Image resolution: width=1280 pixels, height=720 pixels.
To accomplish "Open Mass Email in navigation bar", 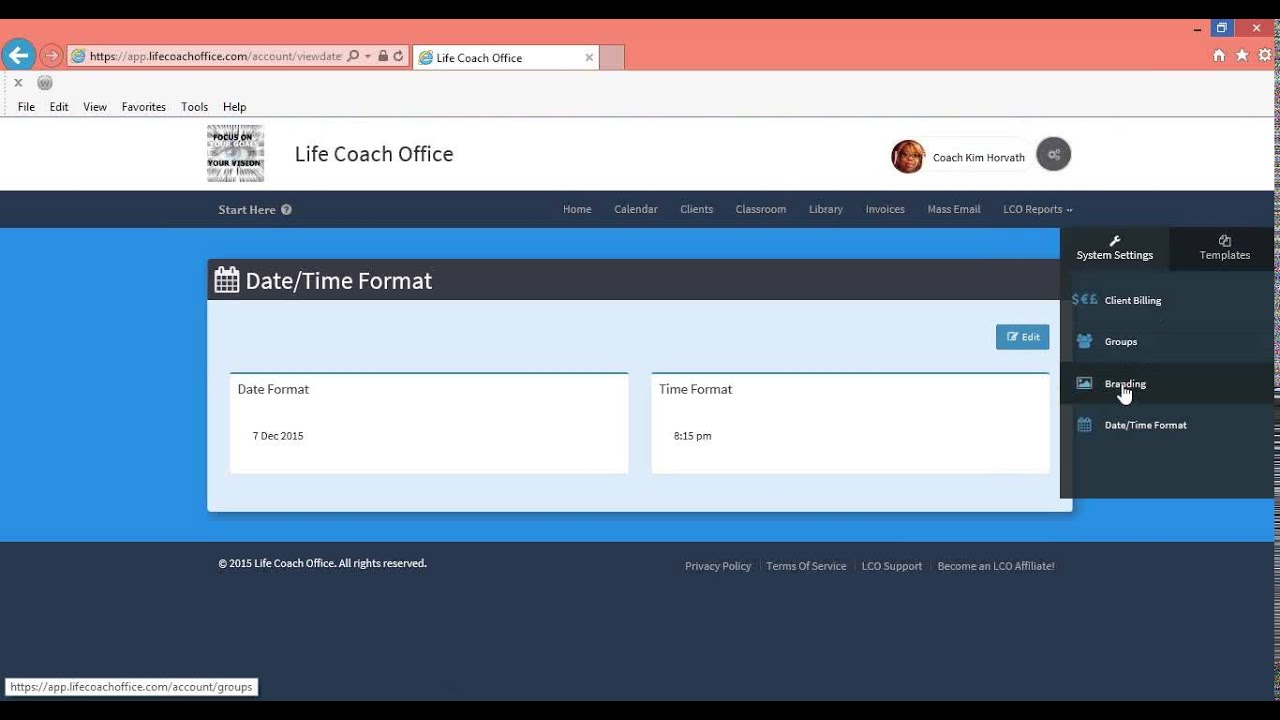I will (954, 209).
